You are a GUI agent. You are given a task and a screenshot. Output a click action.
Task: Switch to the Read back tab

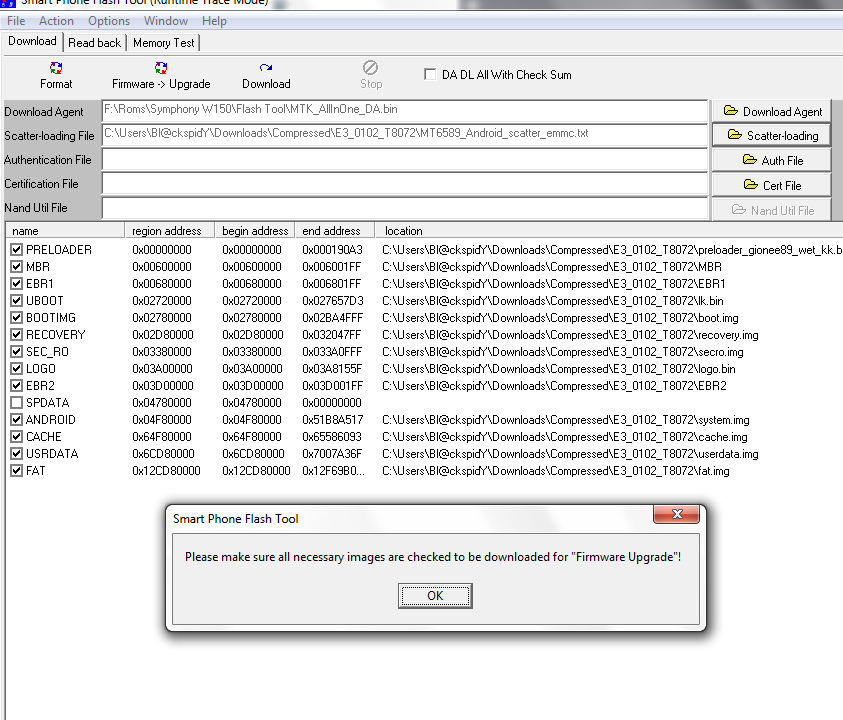point(94,43)
